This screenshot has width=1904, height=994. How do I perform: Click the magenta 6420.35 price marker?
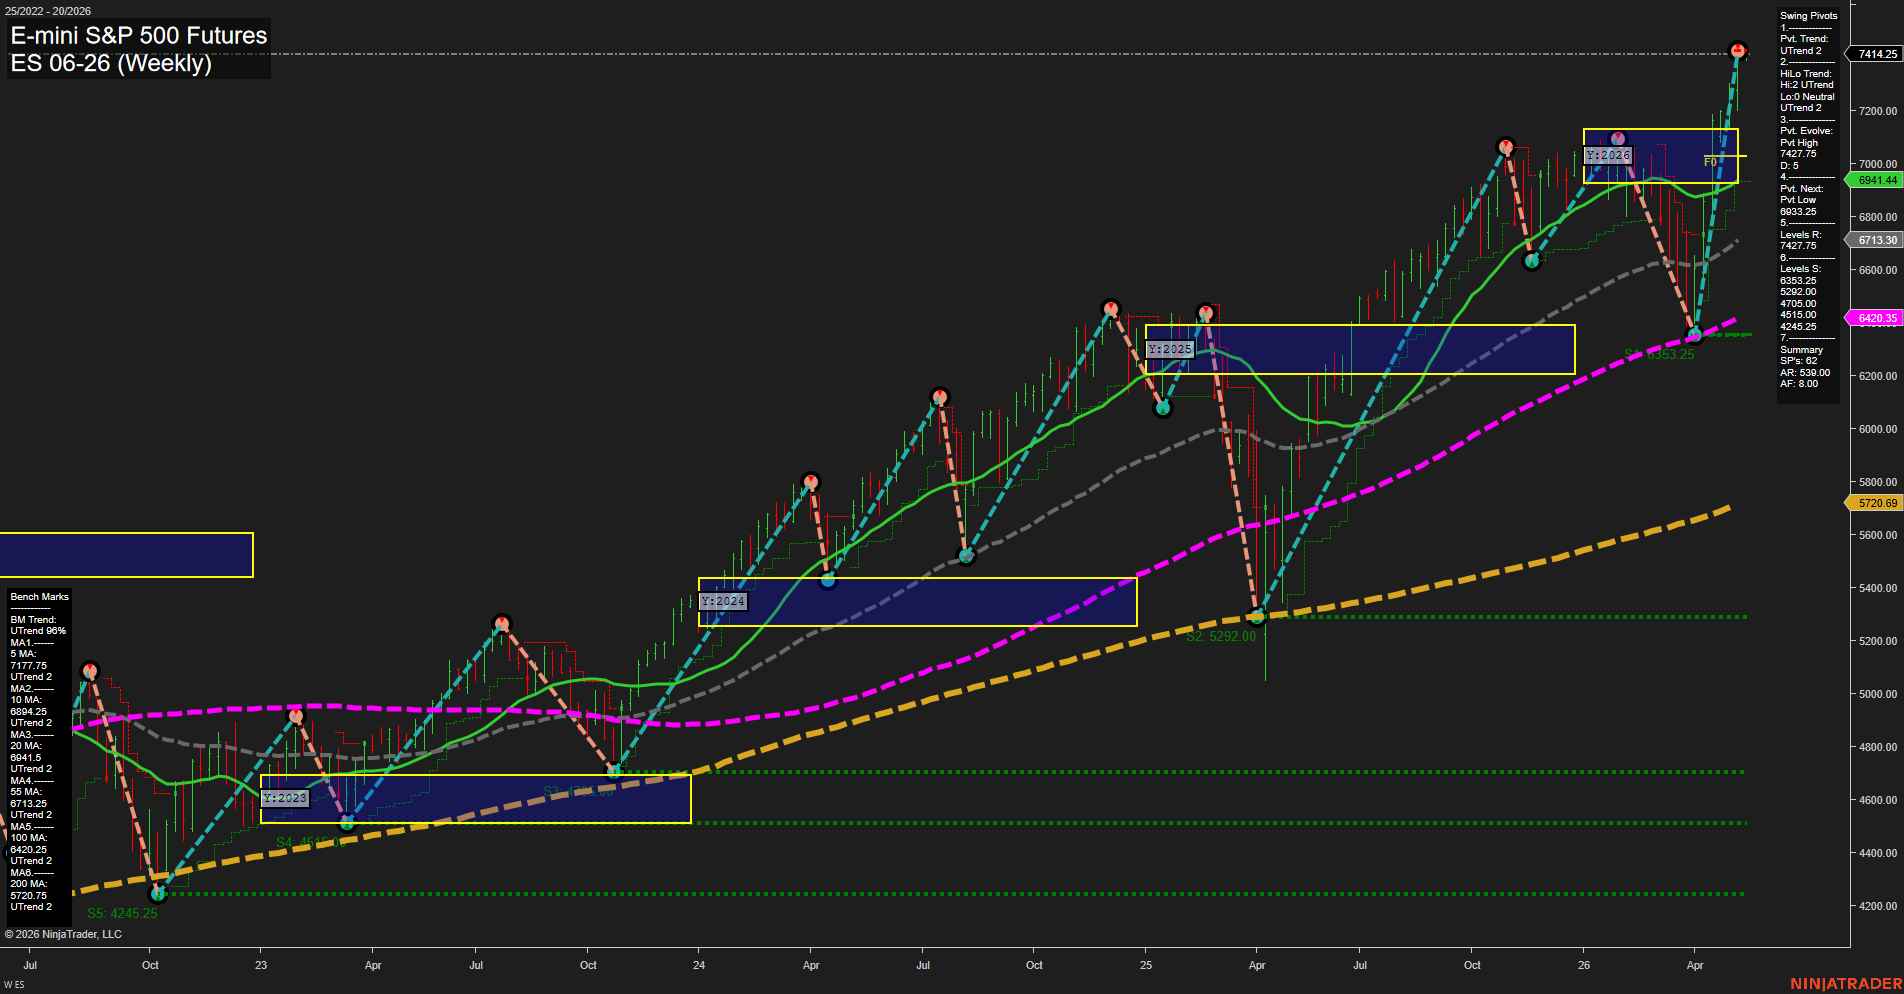pos(1875,318)
